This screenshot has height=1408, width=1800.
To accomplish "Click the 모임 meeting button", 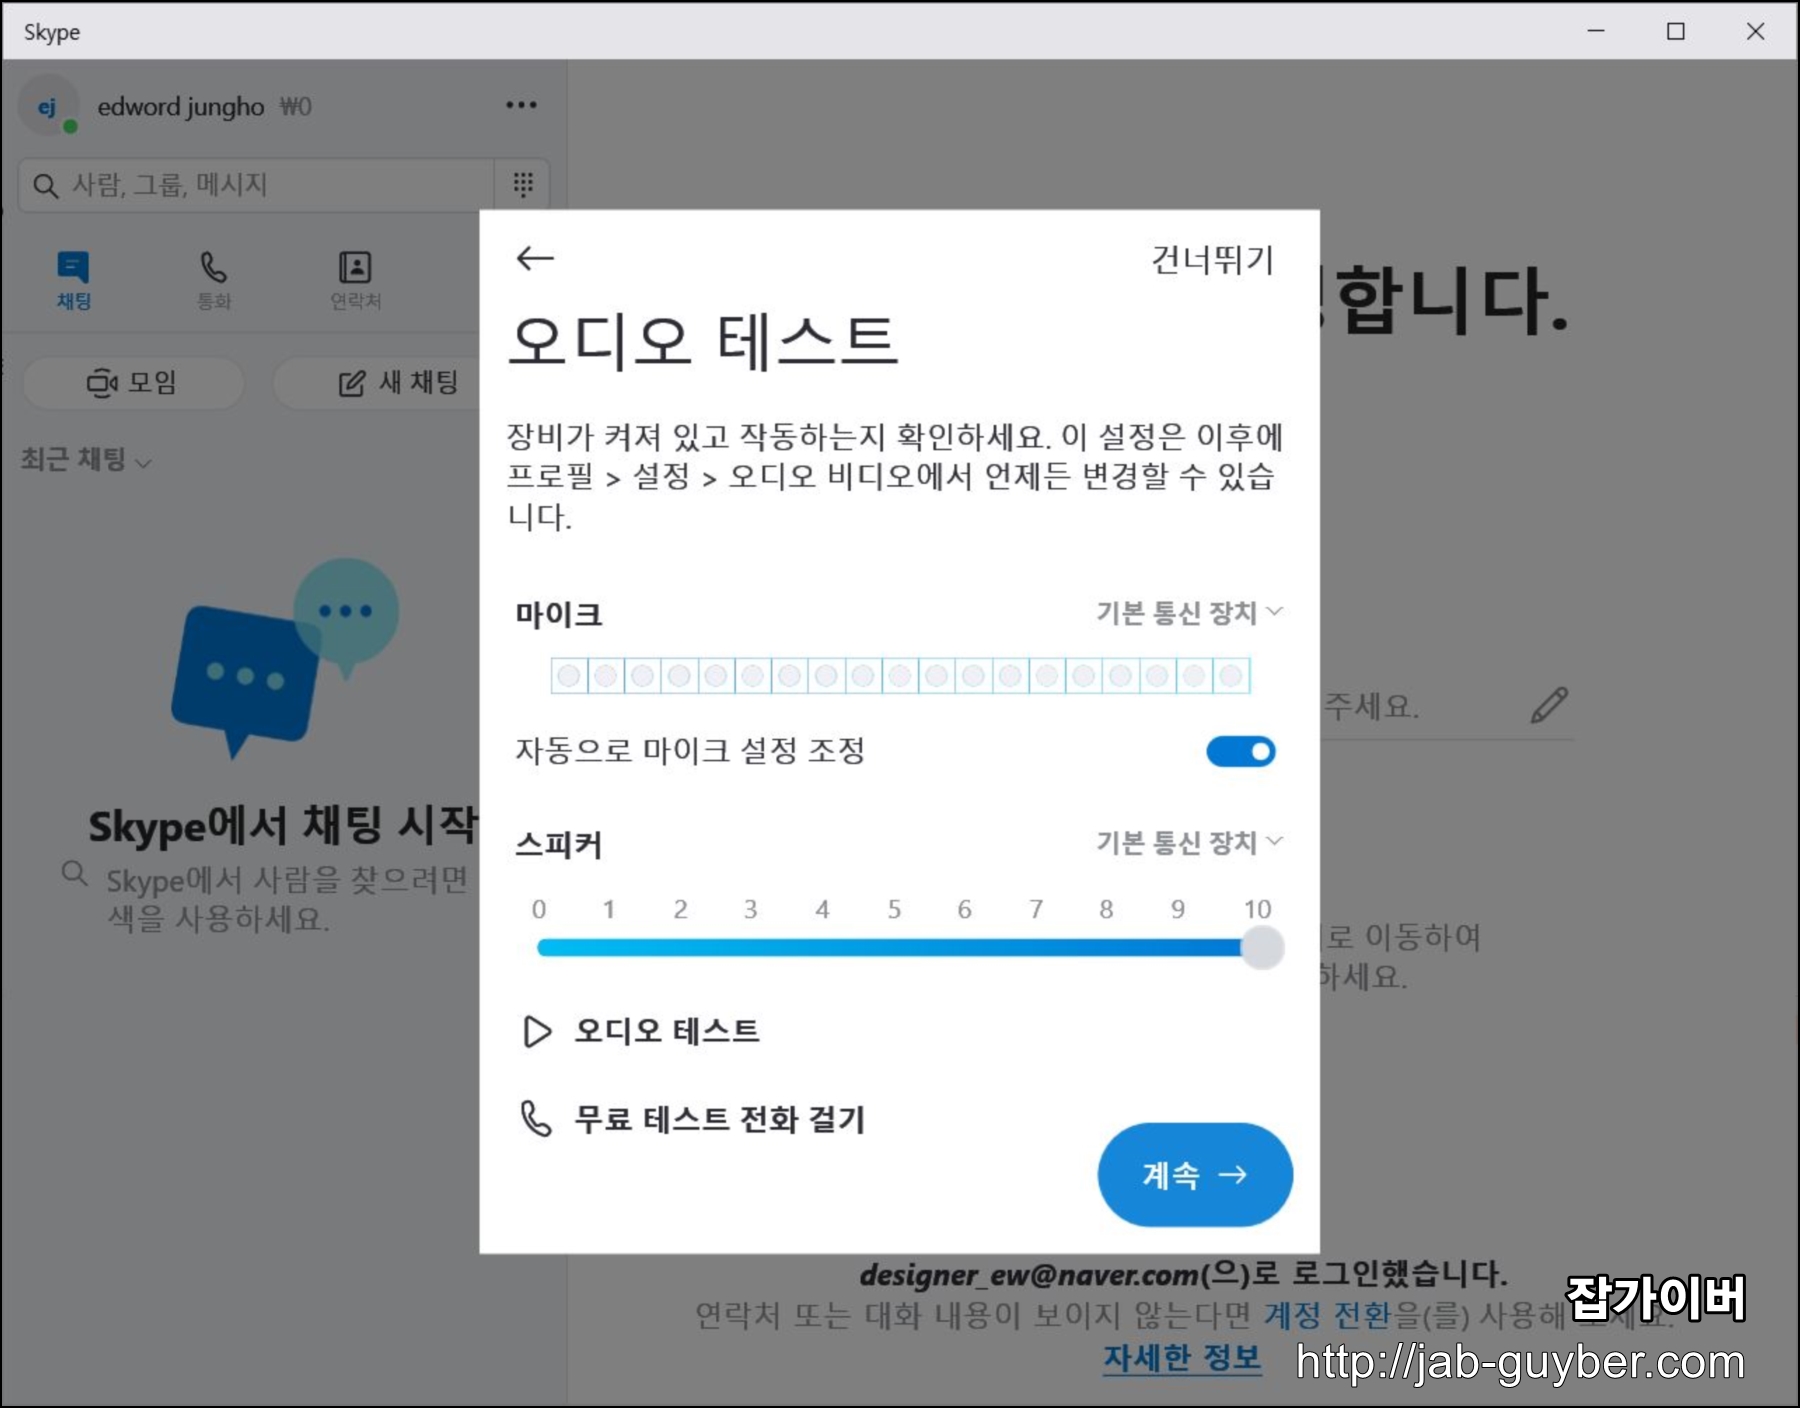I will [133, 382].
